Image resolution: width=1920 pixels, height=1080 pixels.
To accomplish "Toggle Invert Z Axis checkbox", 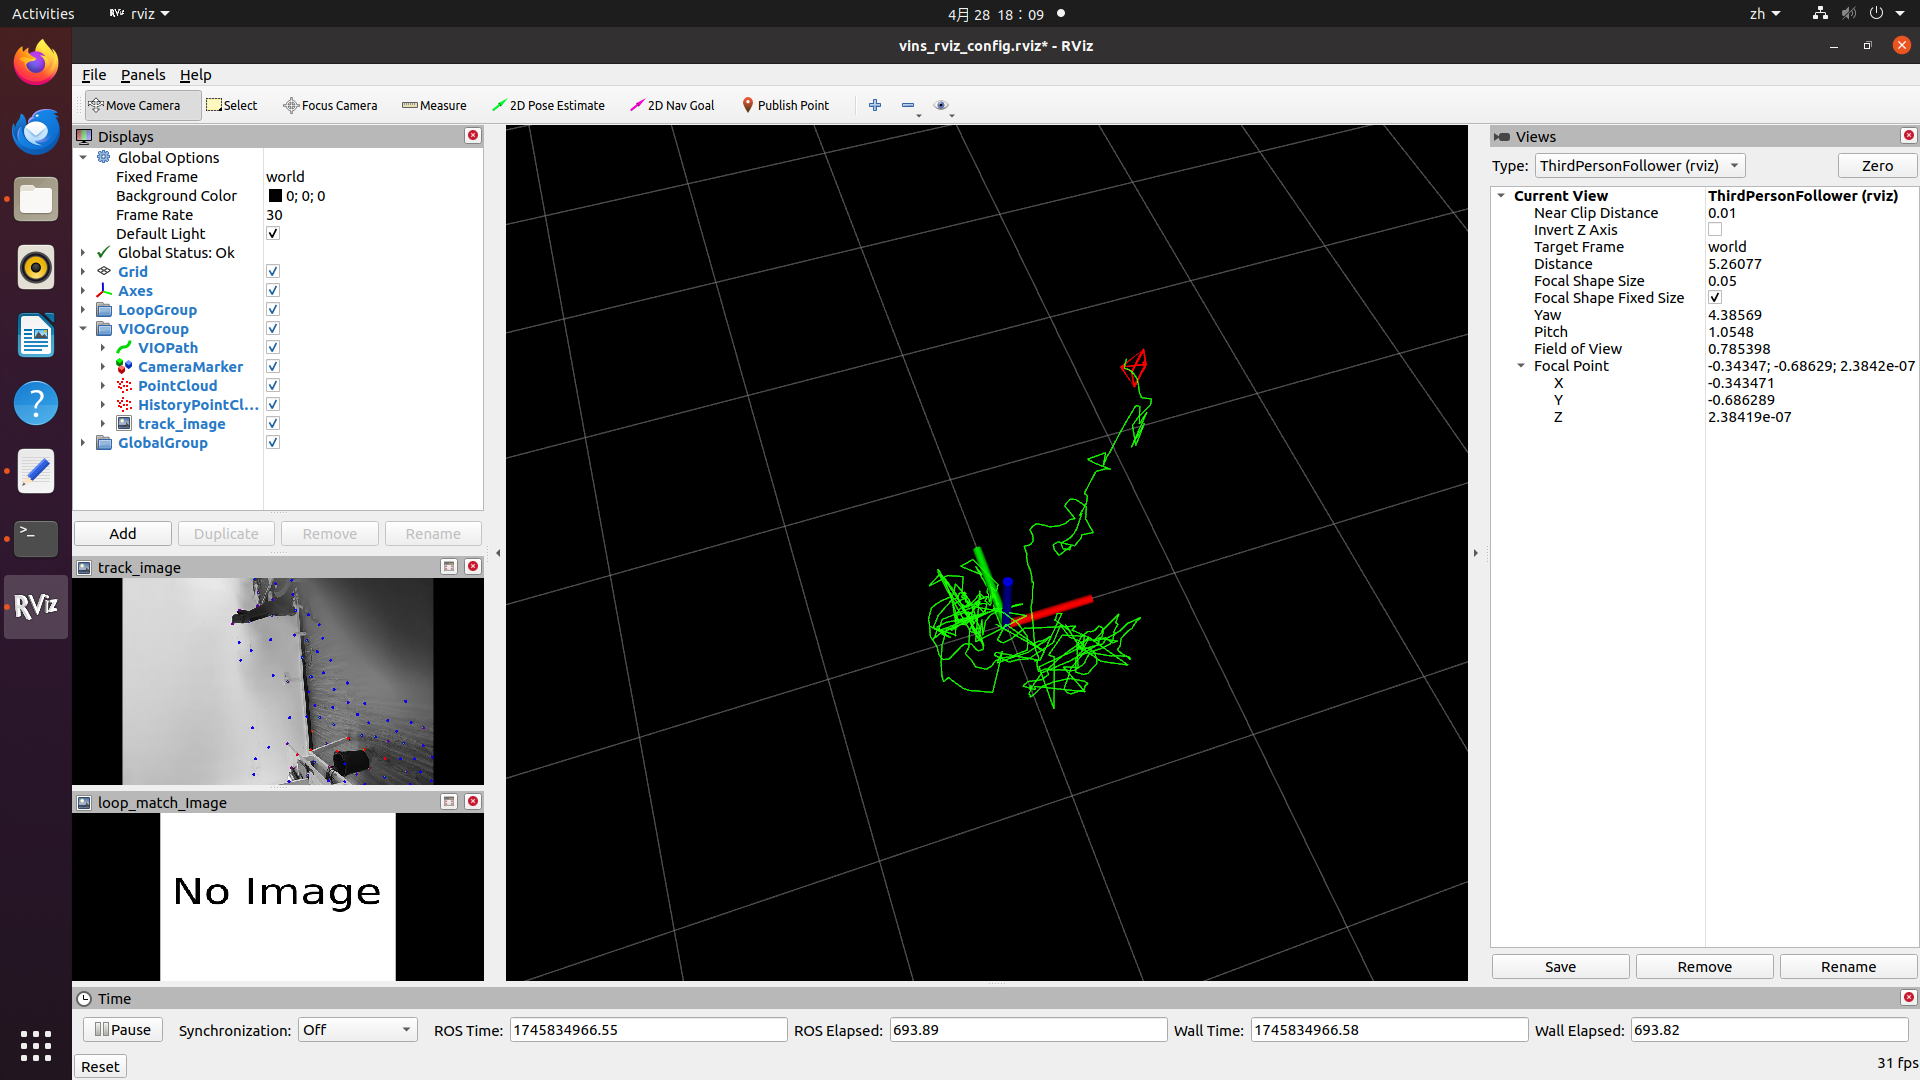I will 1715,230.
